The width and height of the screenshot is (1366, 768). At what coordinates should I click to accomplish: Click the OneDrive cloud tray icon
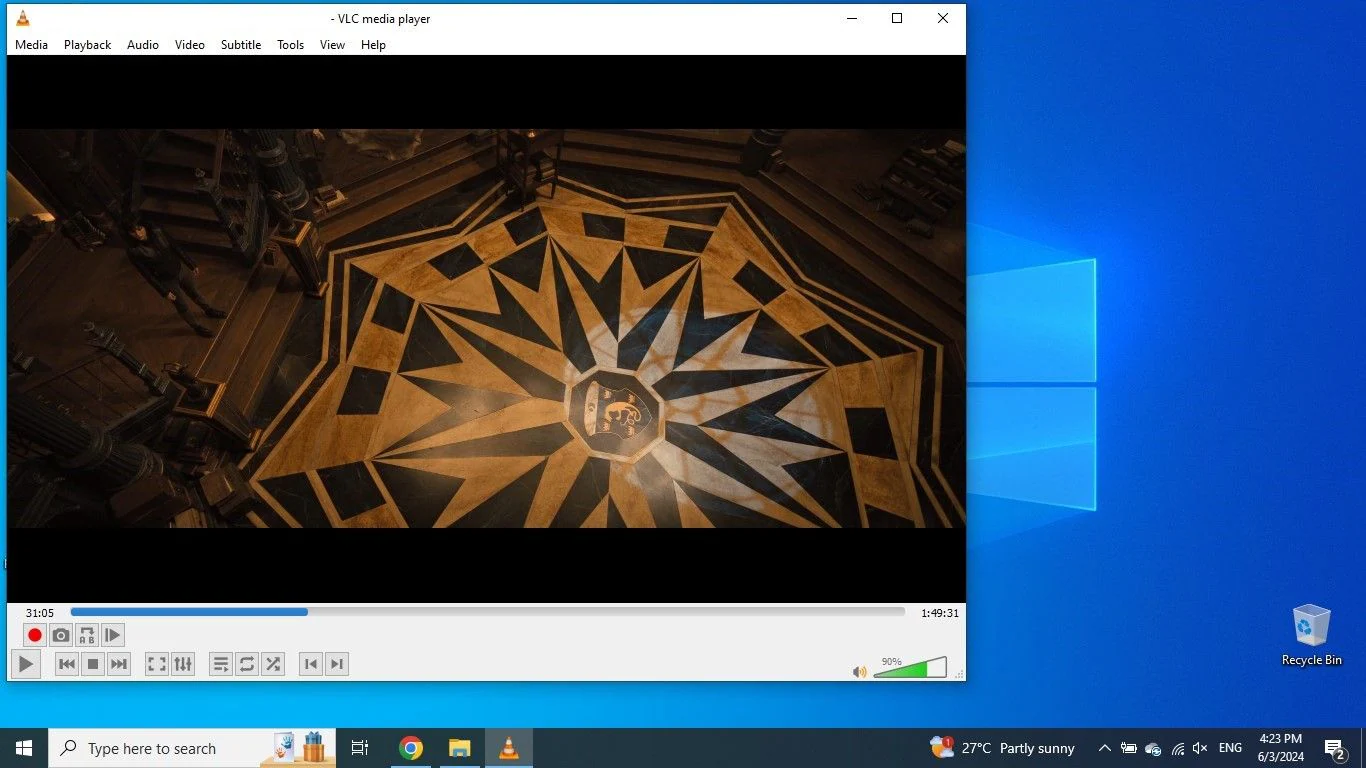pos(1153,748)
